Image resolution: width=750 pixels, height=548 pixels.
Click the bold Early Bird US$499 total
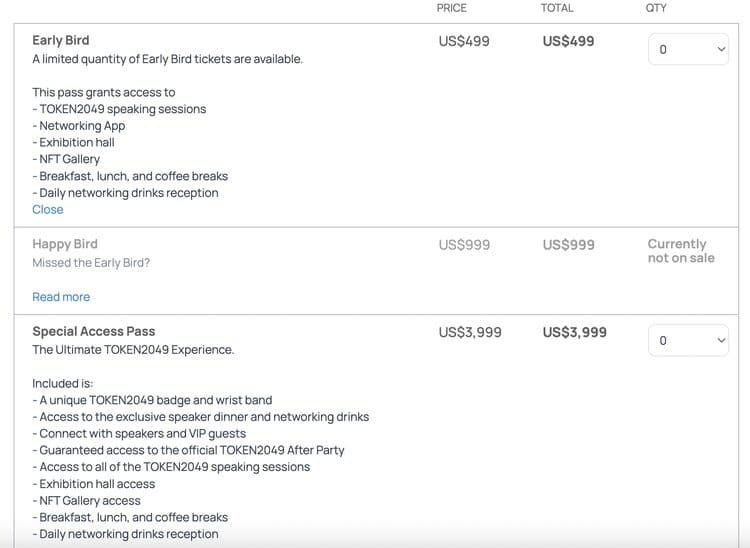click(x=568, y=42)
